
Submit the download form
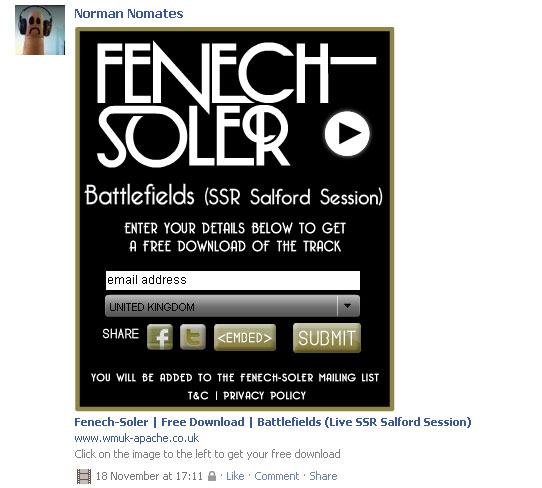pos(327,338)
